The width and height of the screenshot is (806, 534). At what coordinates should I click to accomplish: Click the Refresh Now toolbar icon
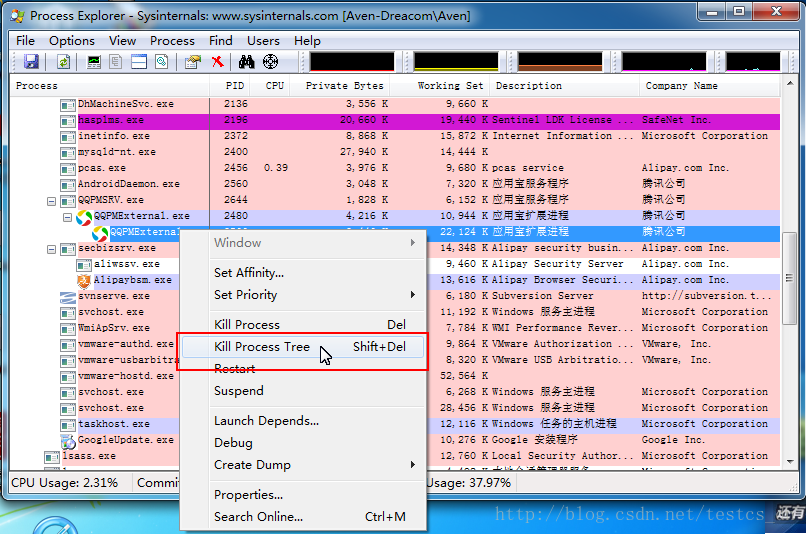pos(63,62)
